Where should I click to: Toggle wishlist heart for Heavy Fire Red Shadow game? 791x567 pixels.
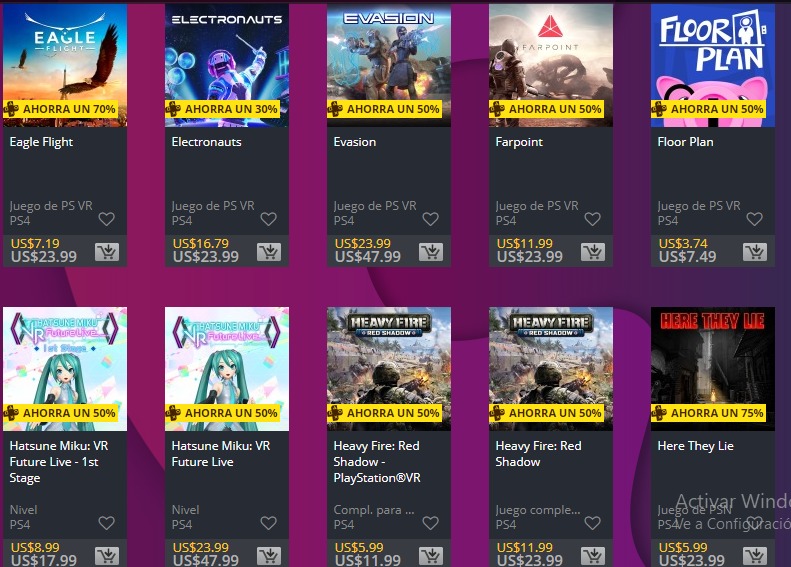[x=592, y=523]
